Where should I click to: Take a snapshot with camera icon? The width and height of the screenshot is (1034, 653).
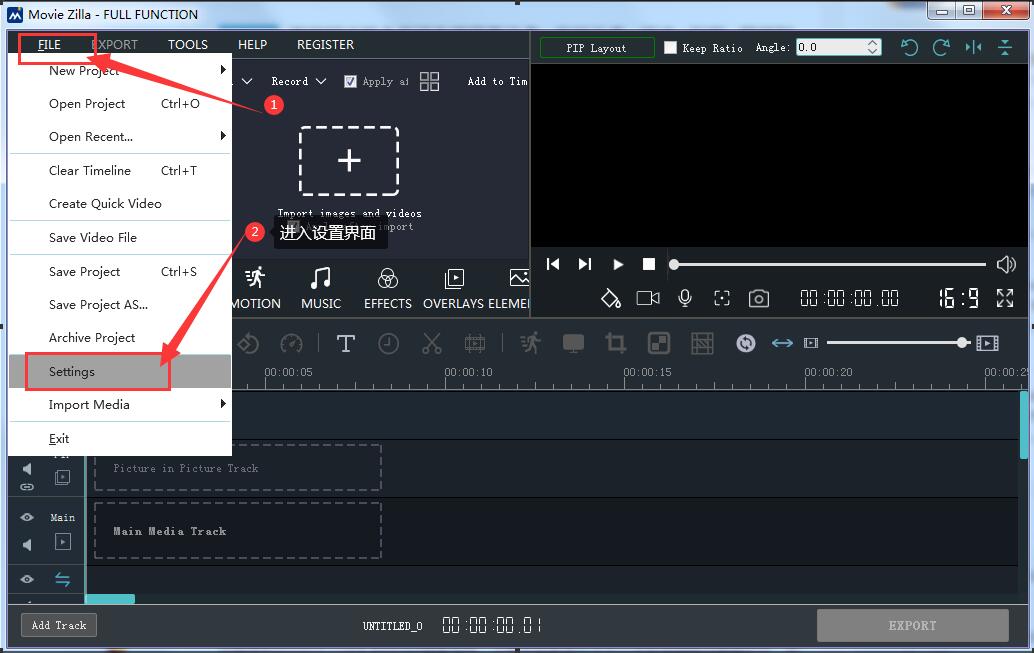click(759, 299)
